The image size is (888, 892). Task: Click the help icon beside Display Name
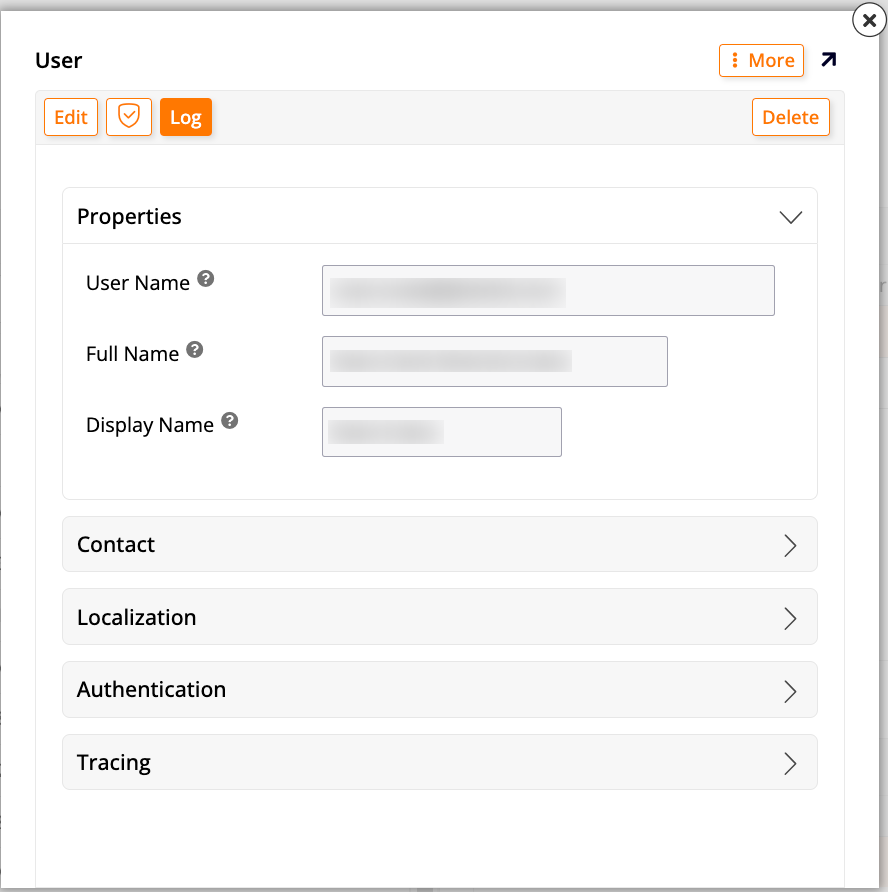coord(229,421)
